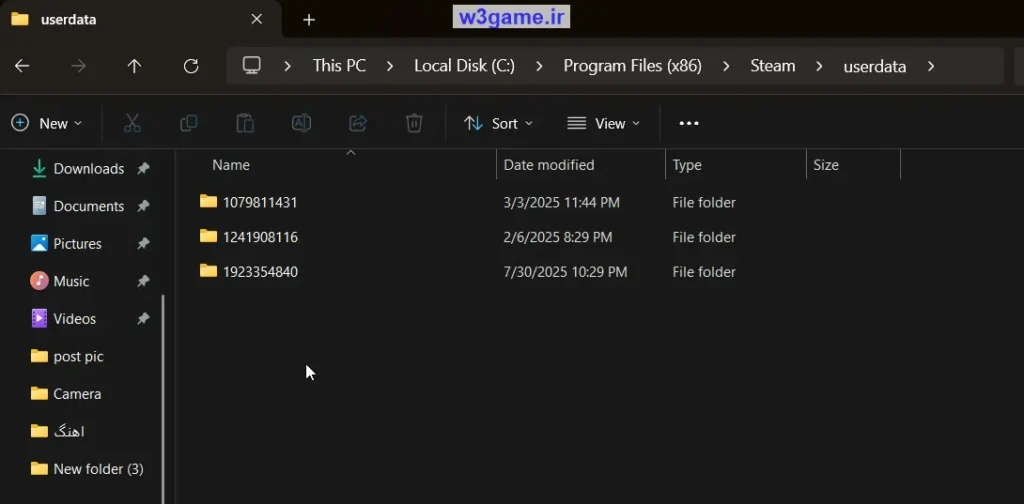1024x504 pixels.
Task: Open Music in sidebar
Action: [71, 281]
